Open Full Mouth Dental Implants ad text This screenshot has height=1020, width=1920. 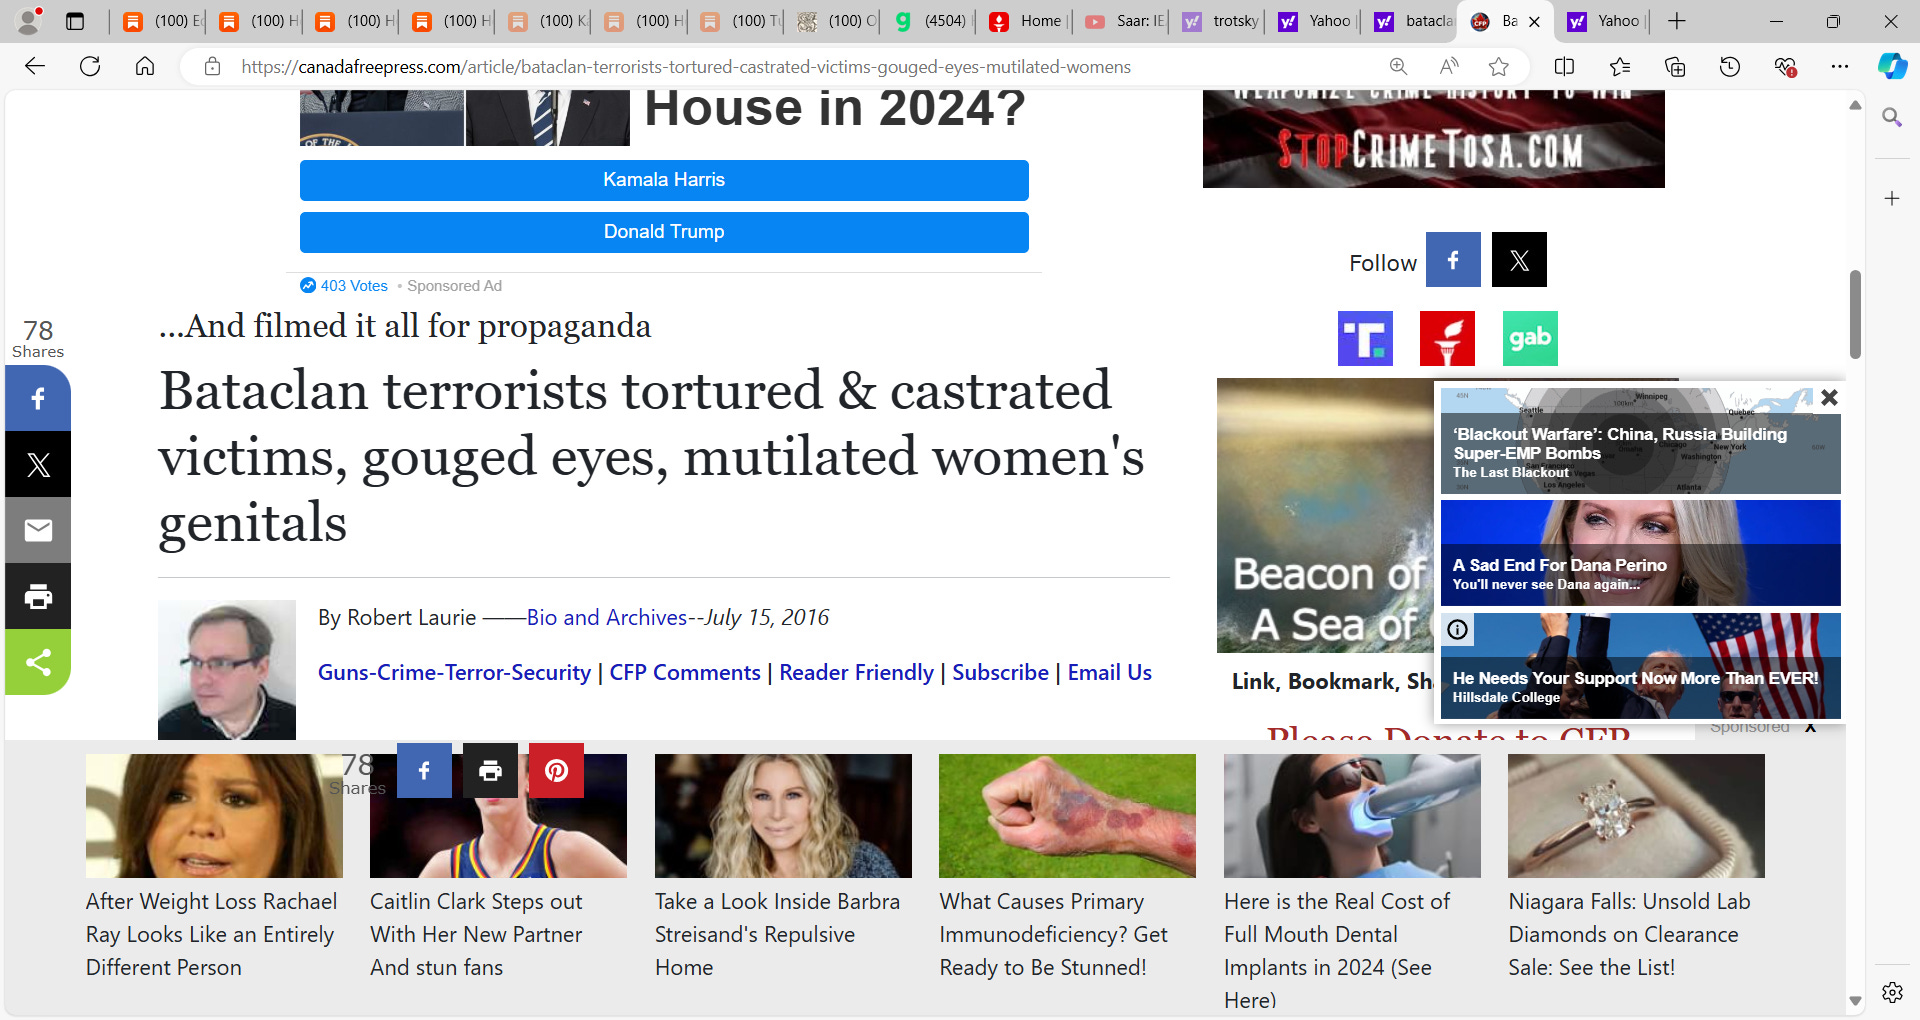[x=1337, y=950]
